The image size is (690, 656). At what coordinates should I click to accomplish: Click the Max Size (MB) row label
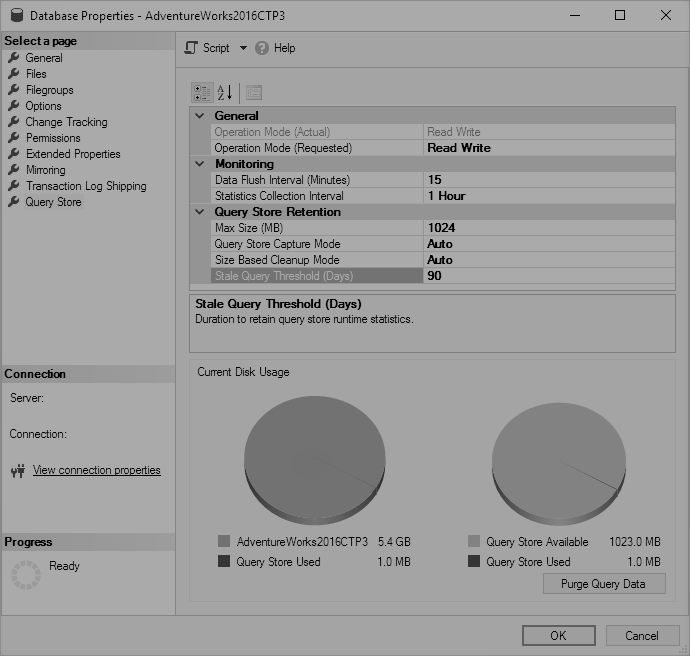(x=249, y=228)
